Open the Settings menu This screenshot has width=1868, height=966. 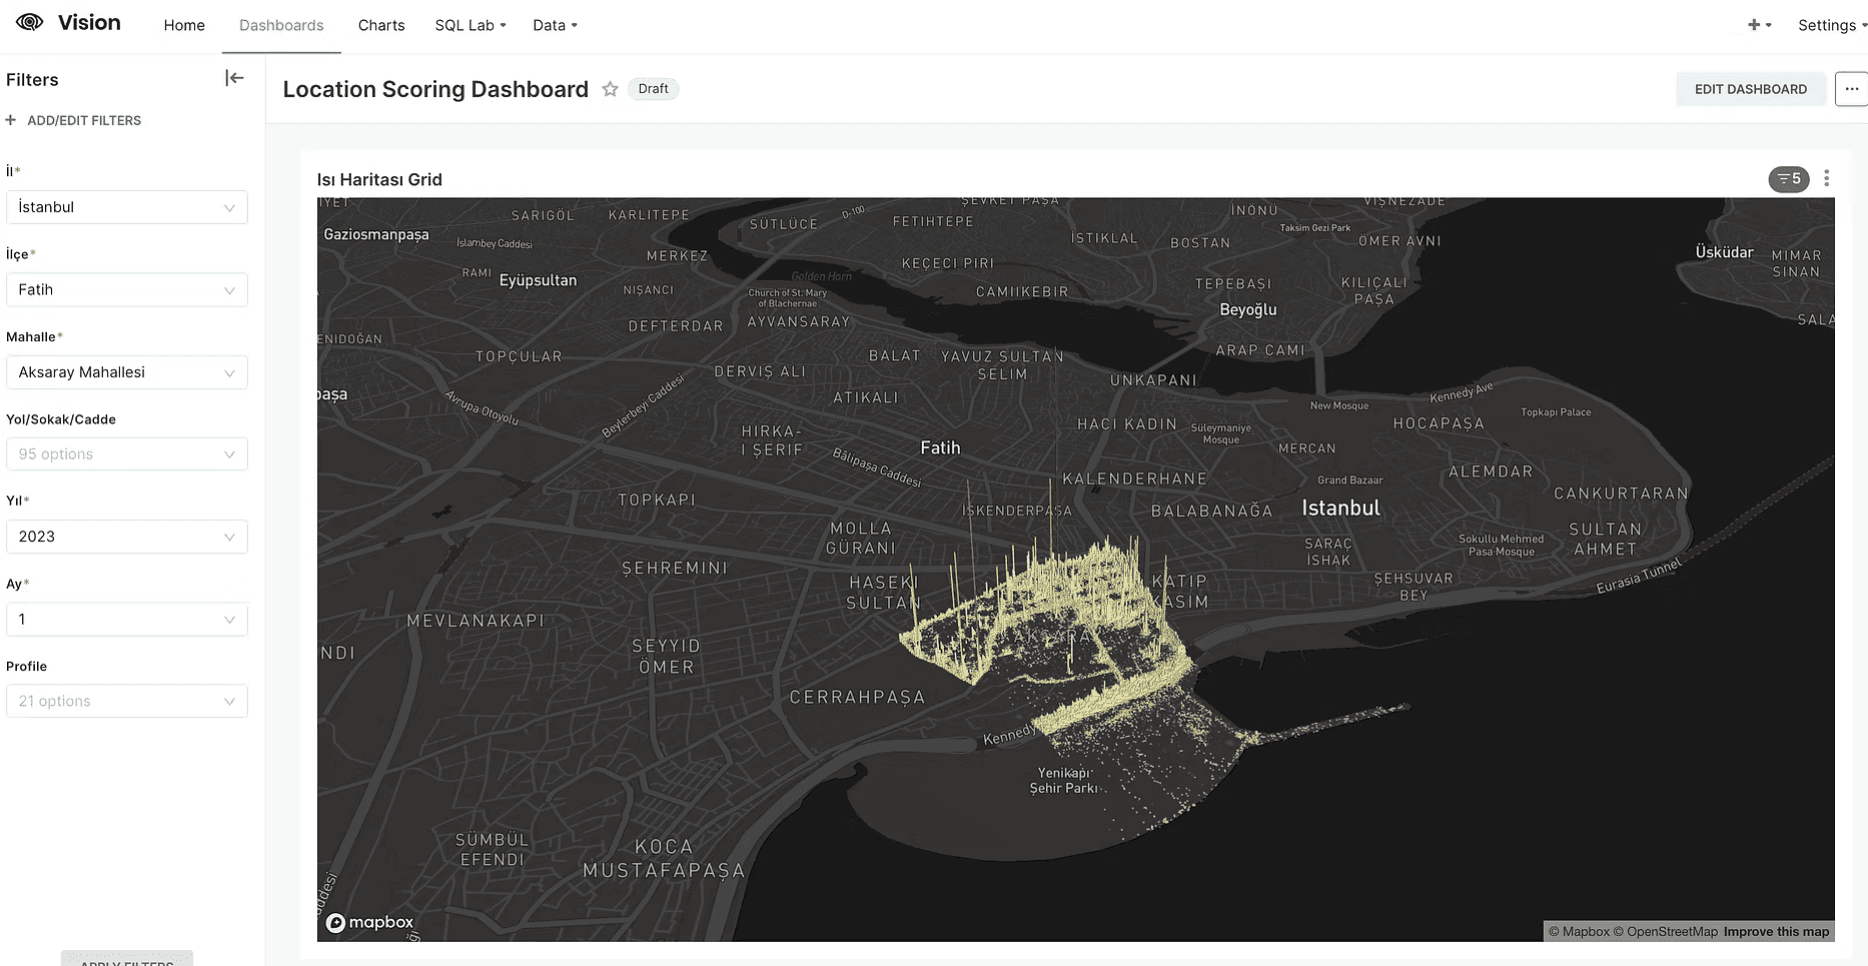coord(1831,25)
